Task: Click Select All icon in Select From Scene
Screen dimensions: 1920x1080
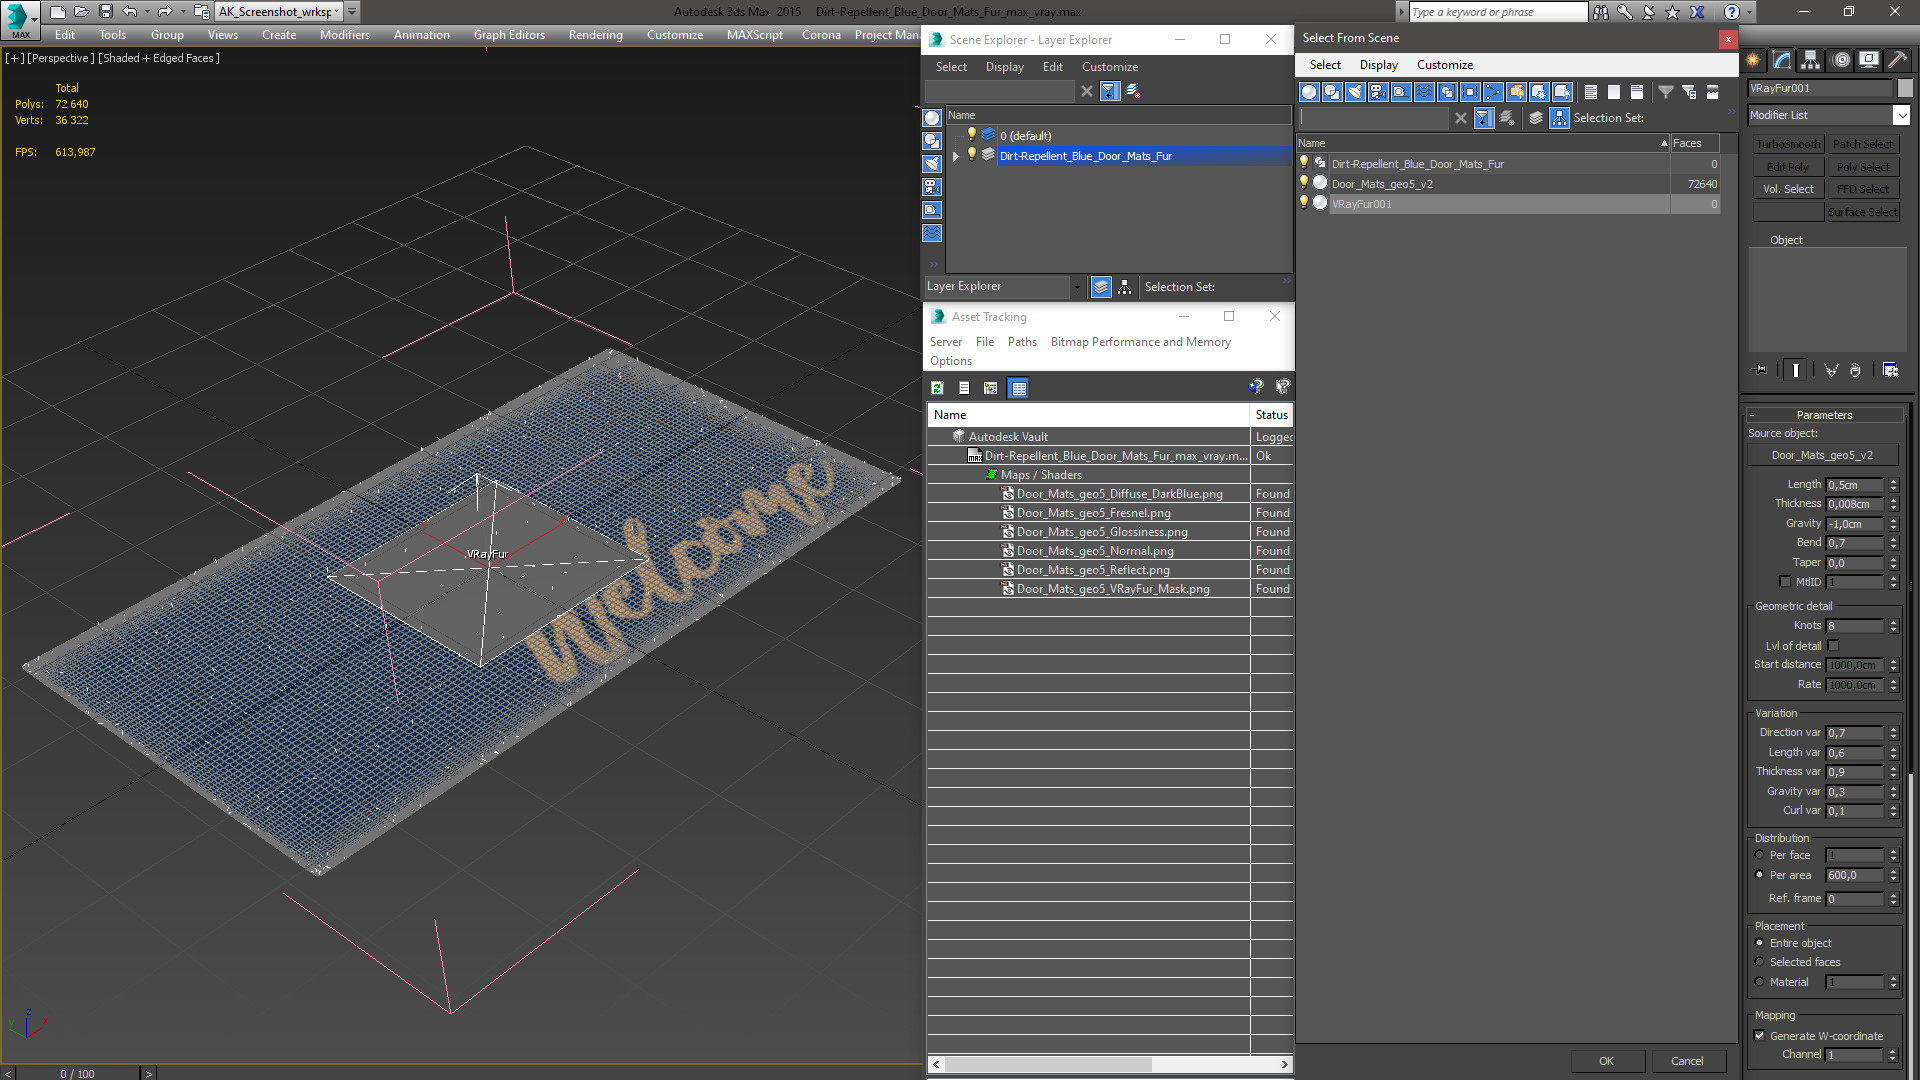Action: click(x=1591, y=92)
